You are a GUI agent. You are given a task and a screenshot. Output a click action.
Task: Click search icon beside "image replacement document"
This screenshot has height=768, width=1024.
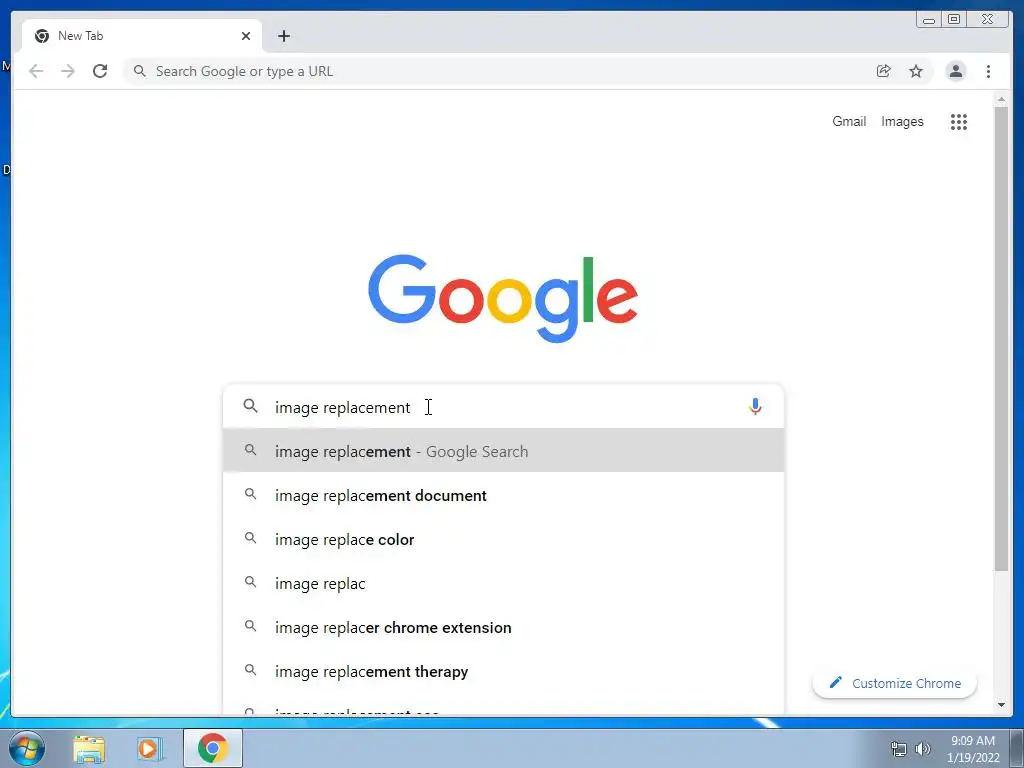point(250,494)
